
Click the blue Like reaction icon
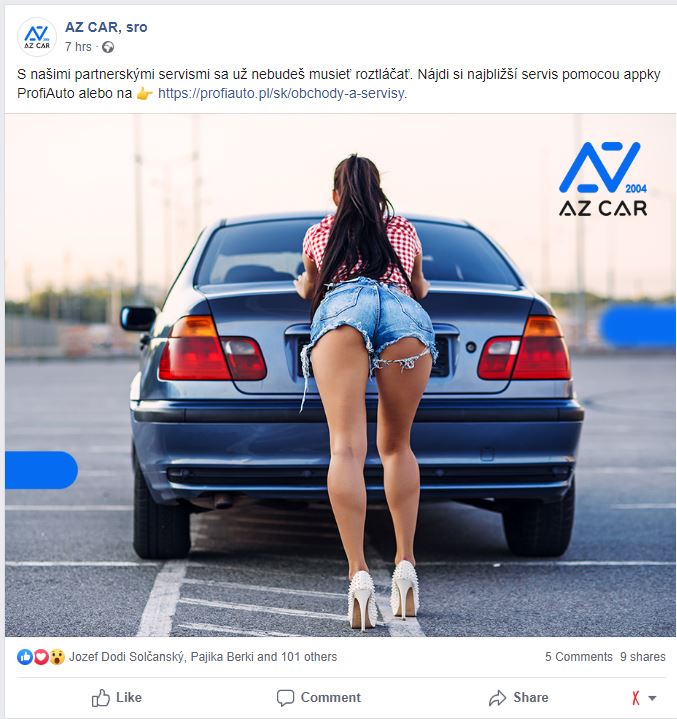click(x=25, y=657)
